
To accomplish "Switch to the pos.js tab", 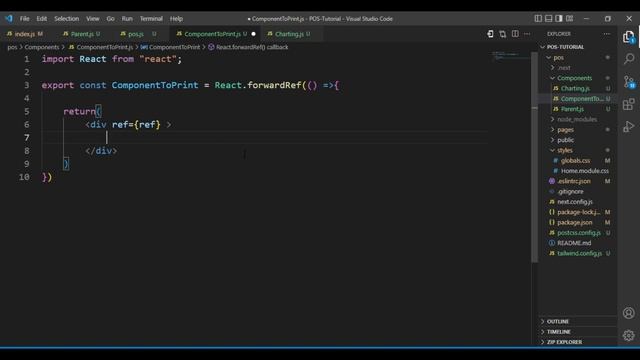I will coord(138,34).
